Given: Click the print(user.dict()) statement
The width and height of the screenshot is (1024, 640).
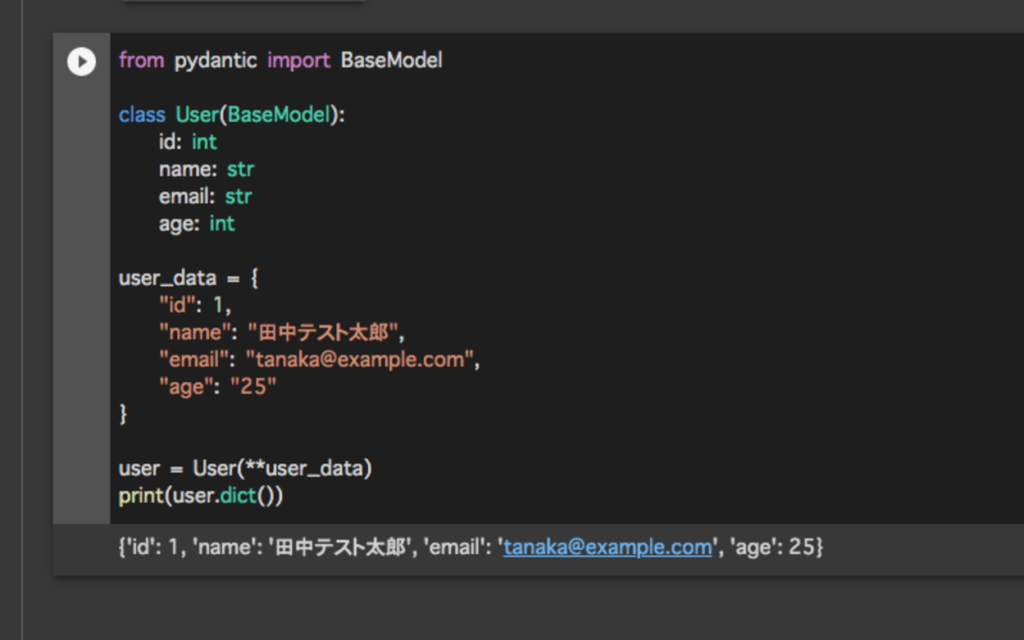Looking at the screenshot, I should click(201, 496).
